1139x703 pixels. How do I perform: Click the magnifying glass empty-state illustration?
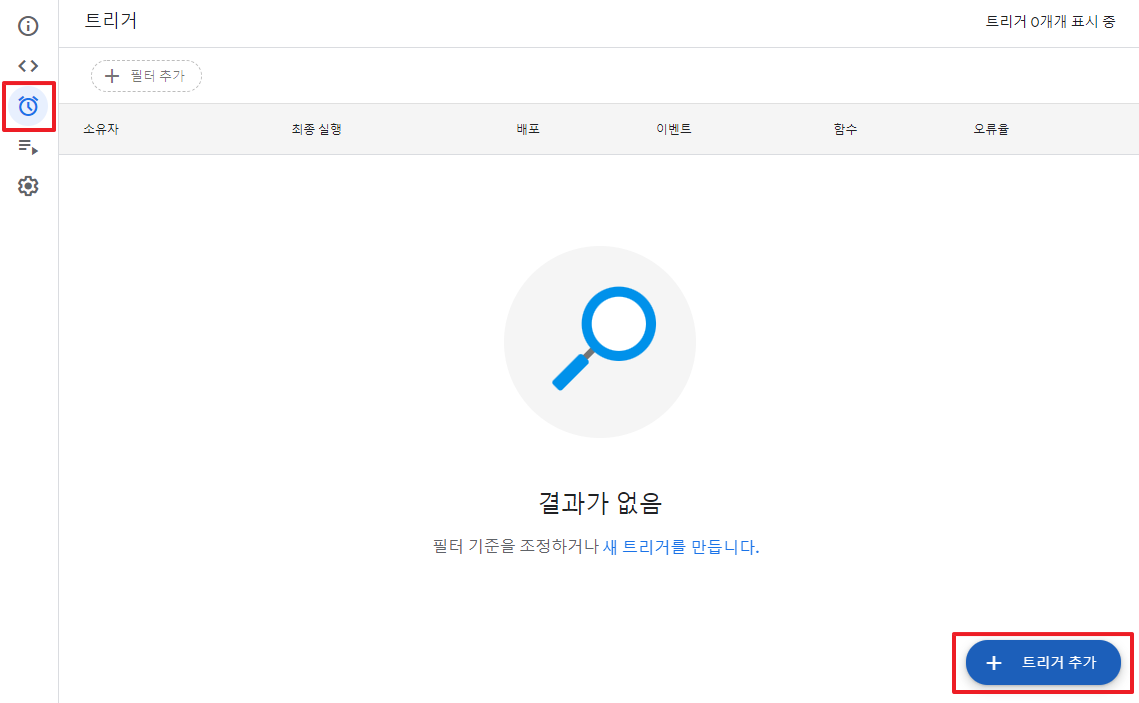[598, 341]
